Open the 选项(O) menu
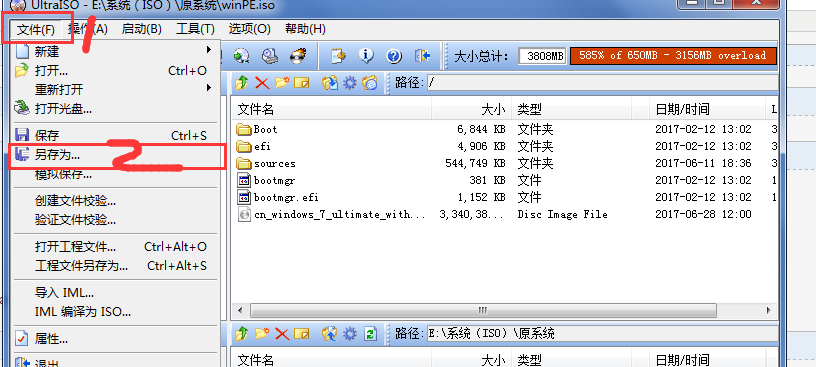Screen dimensions: 816x367 (250, 29)
